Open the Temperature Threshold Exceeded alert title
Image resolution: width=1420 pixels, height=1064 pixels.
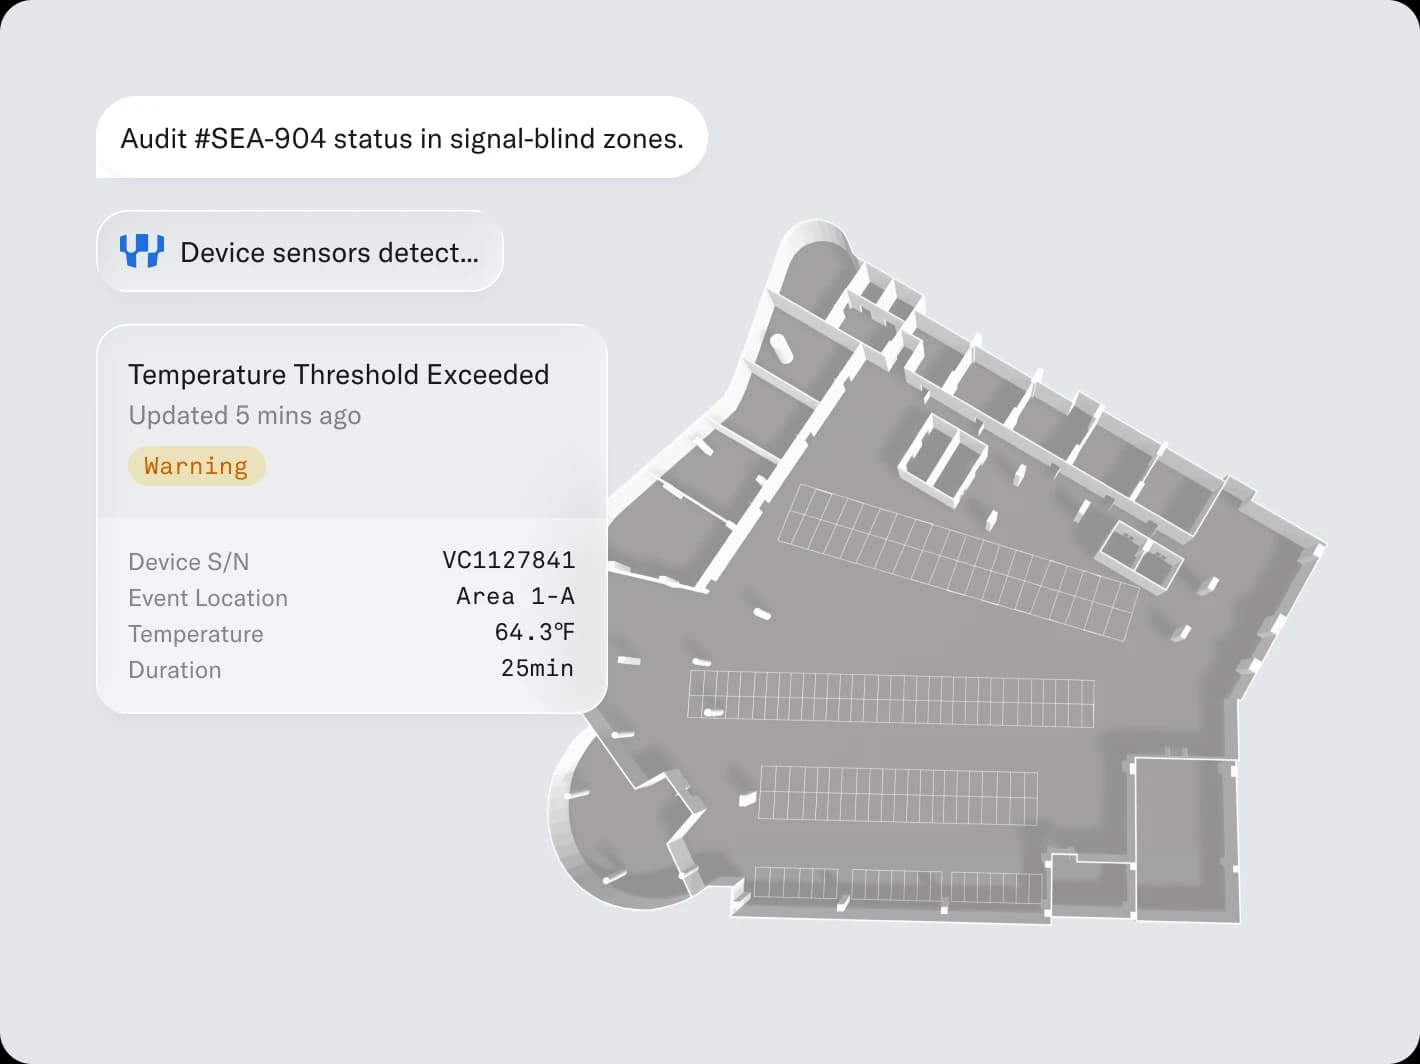click(x=339, y=374)
